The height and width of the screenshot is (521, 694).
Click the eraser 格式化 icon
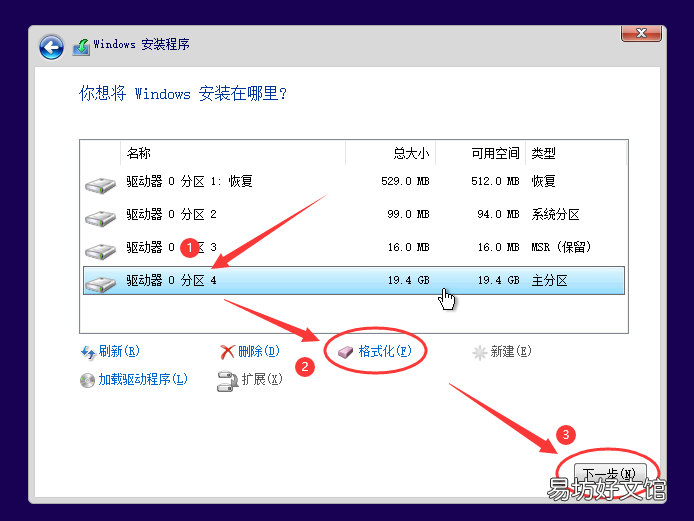tap(346, 352)
